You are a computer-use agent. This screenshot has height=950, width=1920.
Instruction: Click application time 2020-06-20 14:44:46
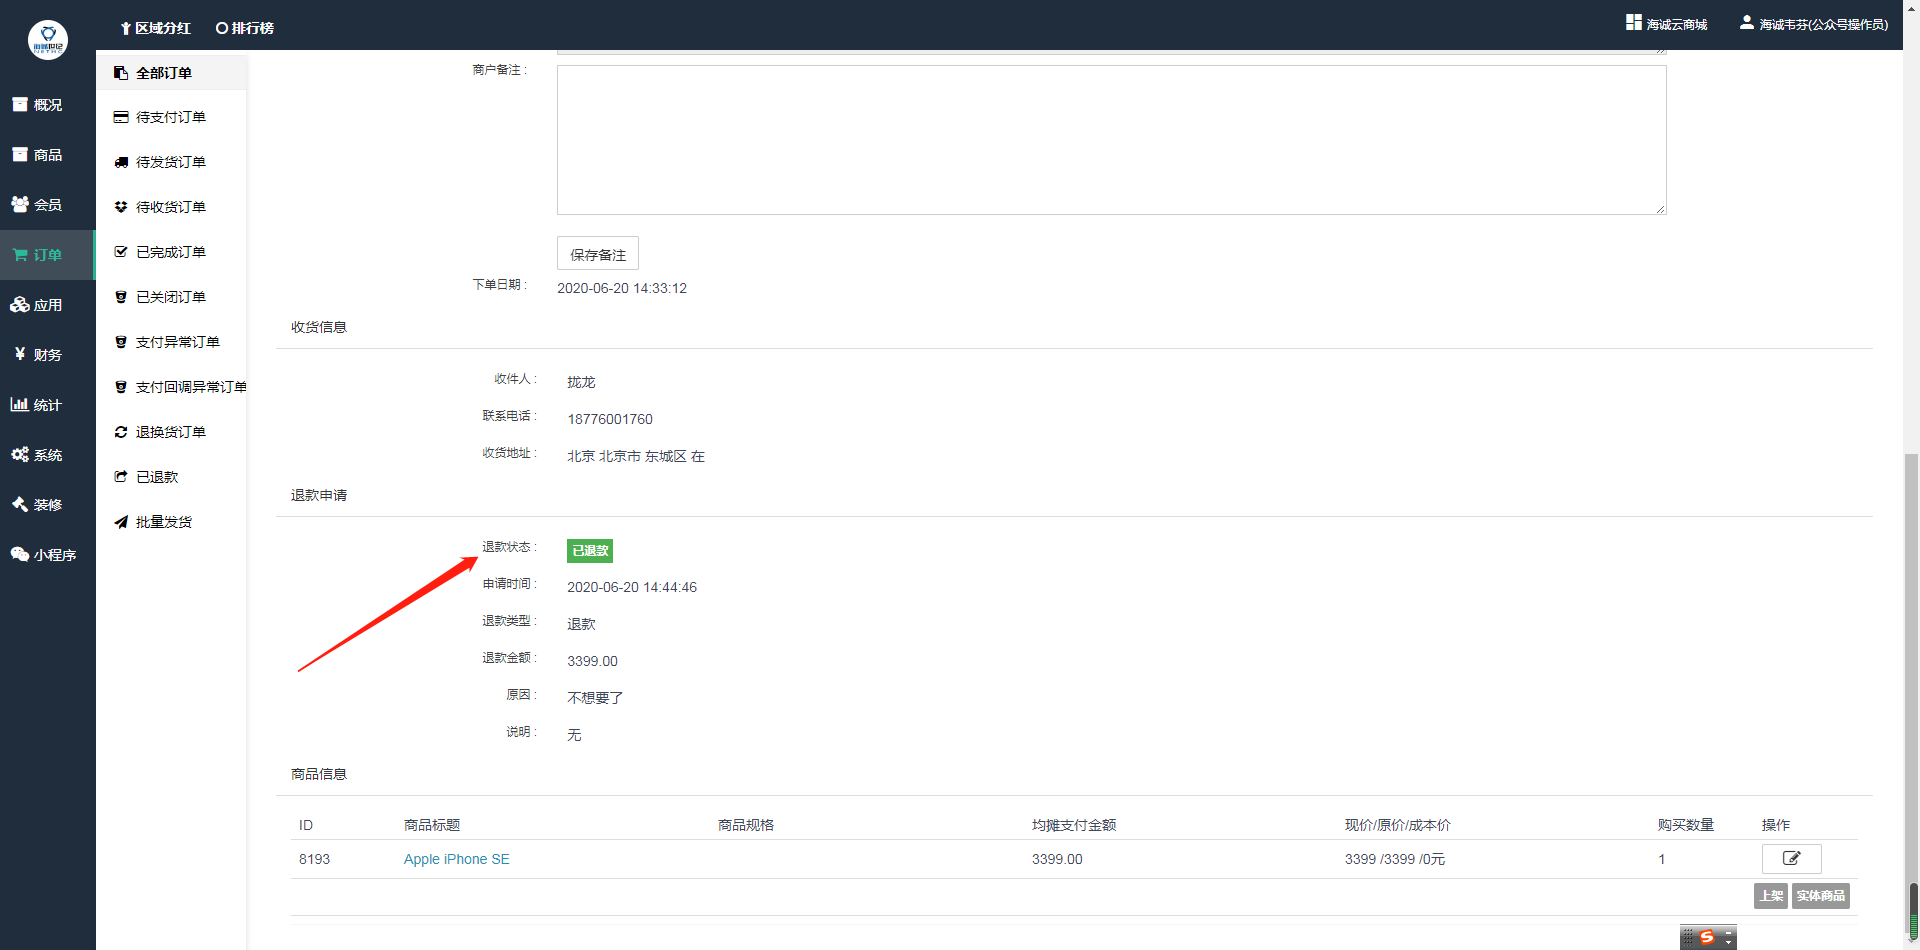pos(632,587)
